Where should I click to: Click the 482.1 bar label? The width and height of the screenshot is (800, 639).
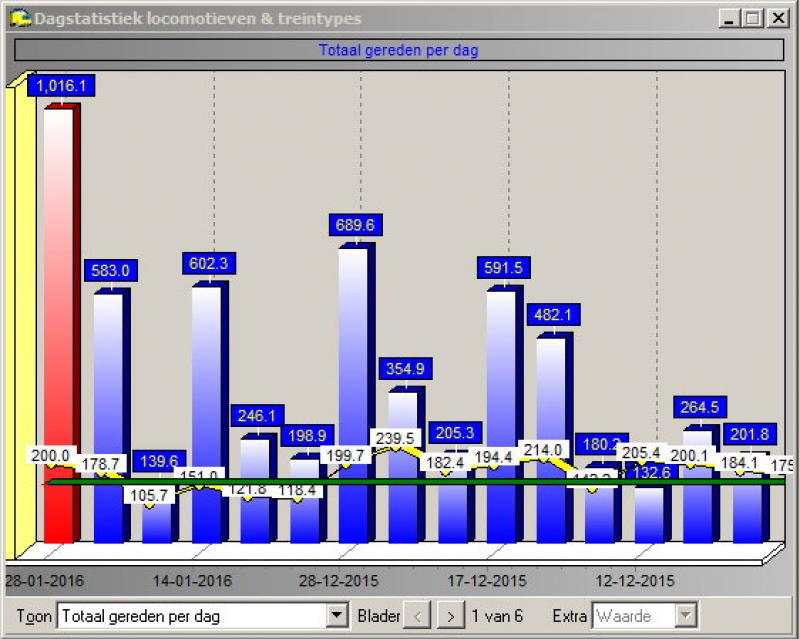pyautogui.click(x=553, y=314)
